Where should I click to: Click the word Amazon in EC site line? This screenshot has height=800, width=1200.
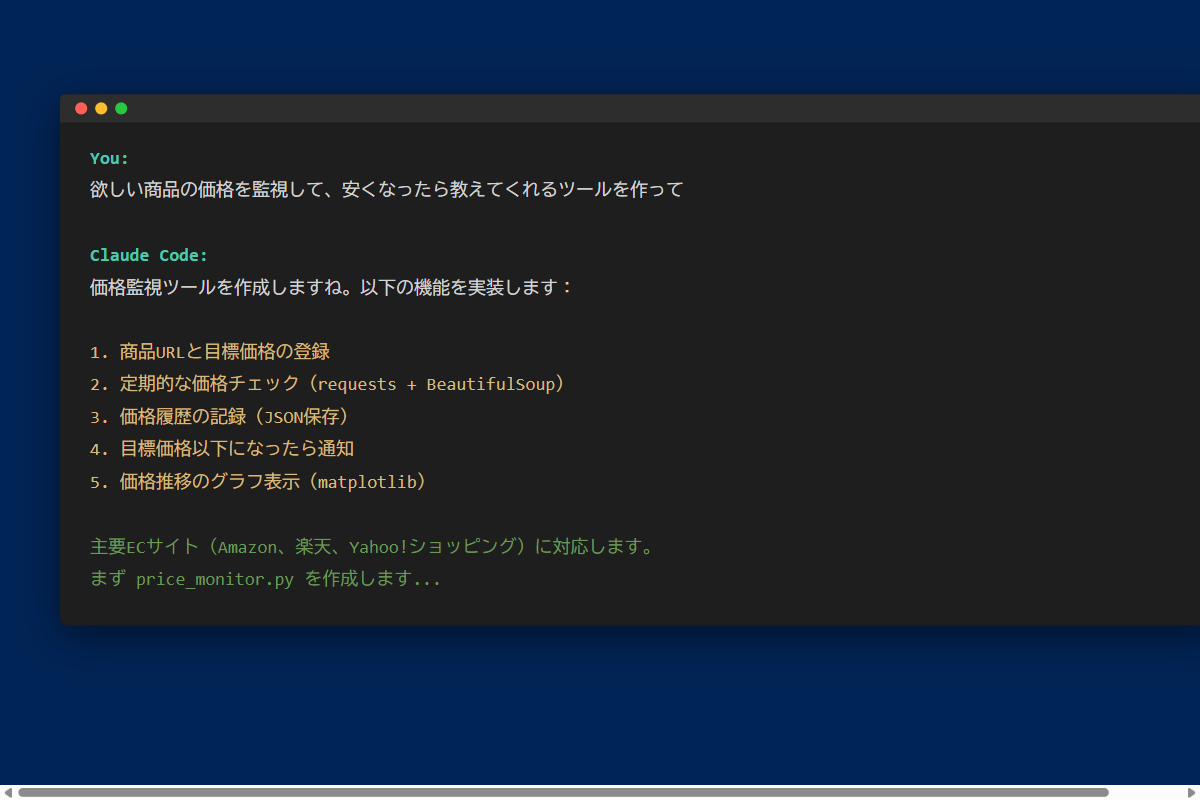tap(249, 547)
